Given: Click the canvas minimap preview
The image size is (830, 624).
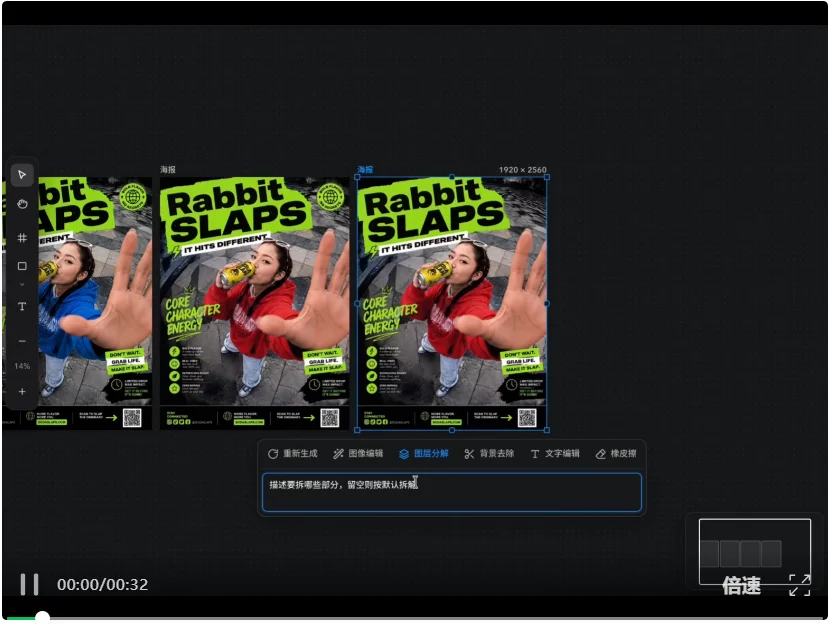Looking at the screenshot, I should coord(754,551).
